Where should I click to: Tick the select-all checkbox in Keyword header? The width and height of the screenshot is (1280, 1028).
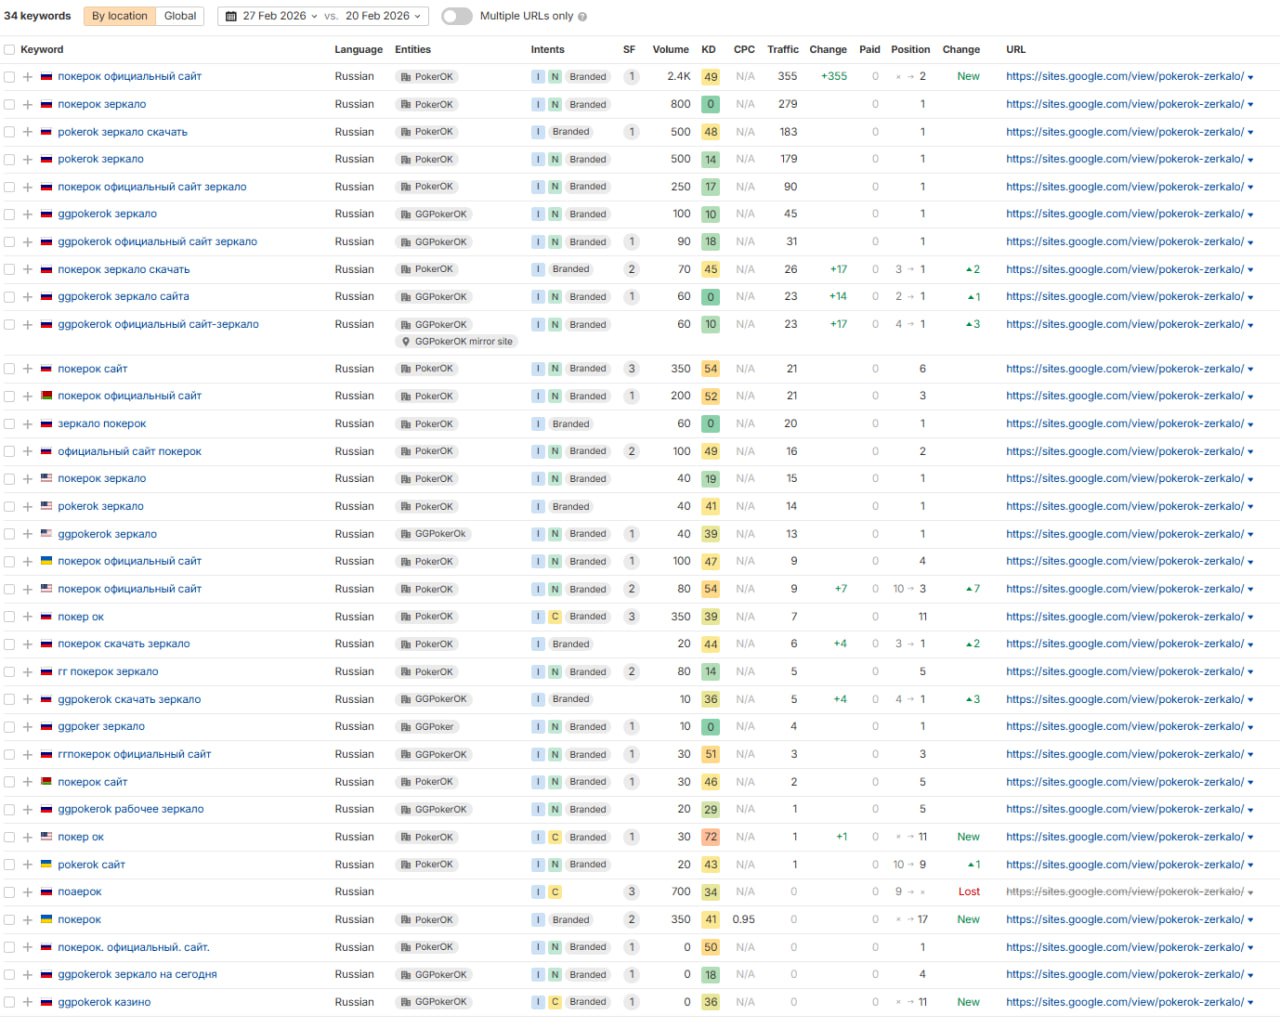click(9, 50)
